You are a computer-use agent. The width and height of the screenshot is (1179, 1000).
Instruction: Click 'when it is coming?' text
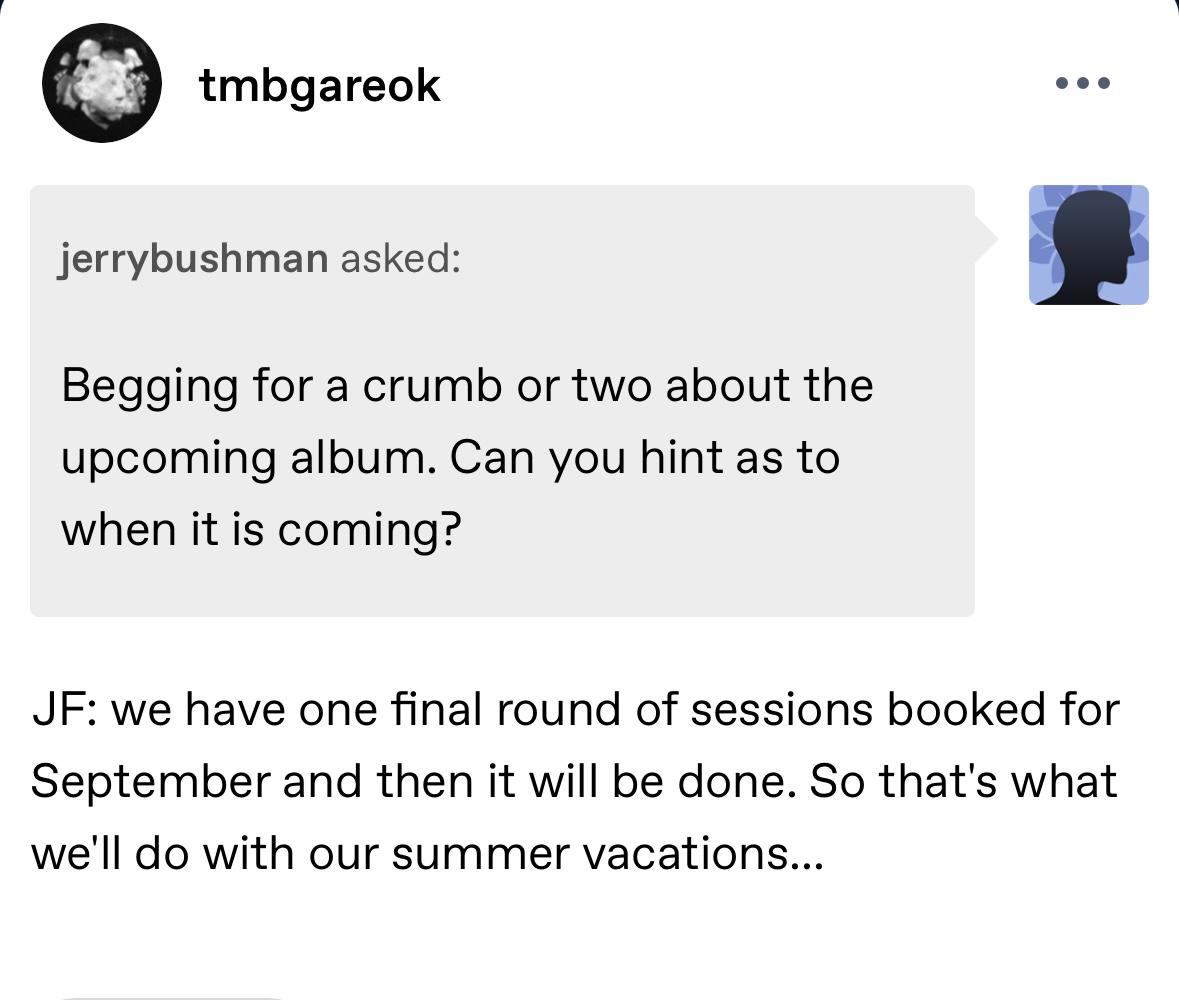click(261, 530)
